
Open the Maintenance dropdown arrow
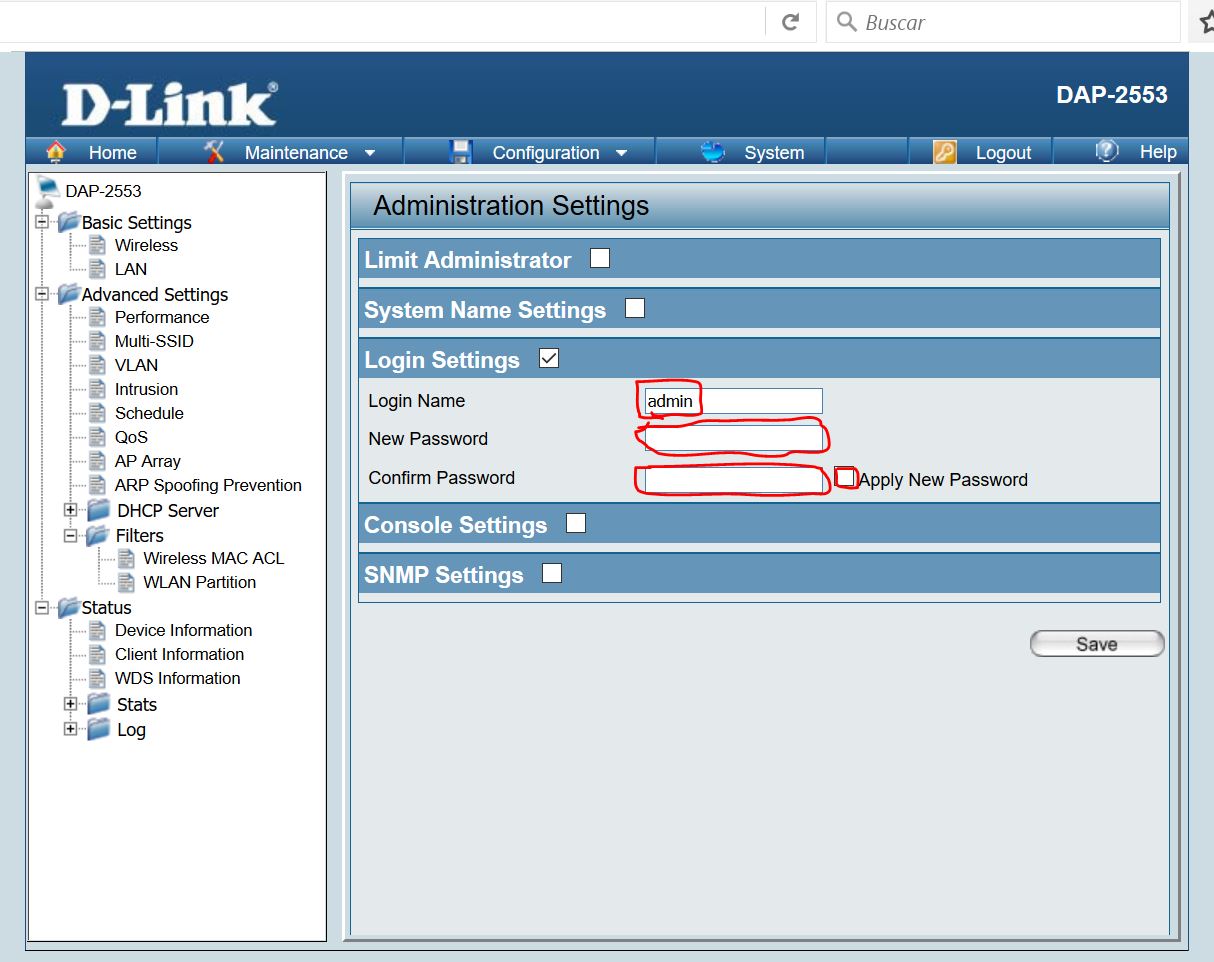point(370,153)
